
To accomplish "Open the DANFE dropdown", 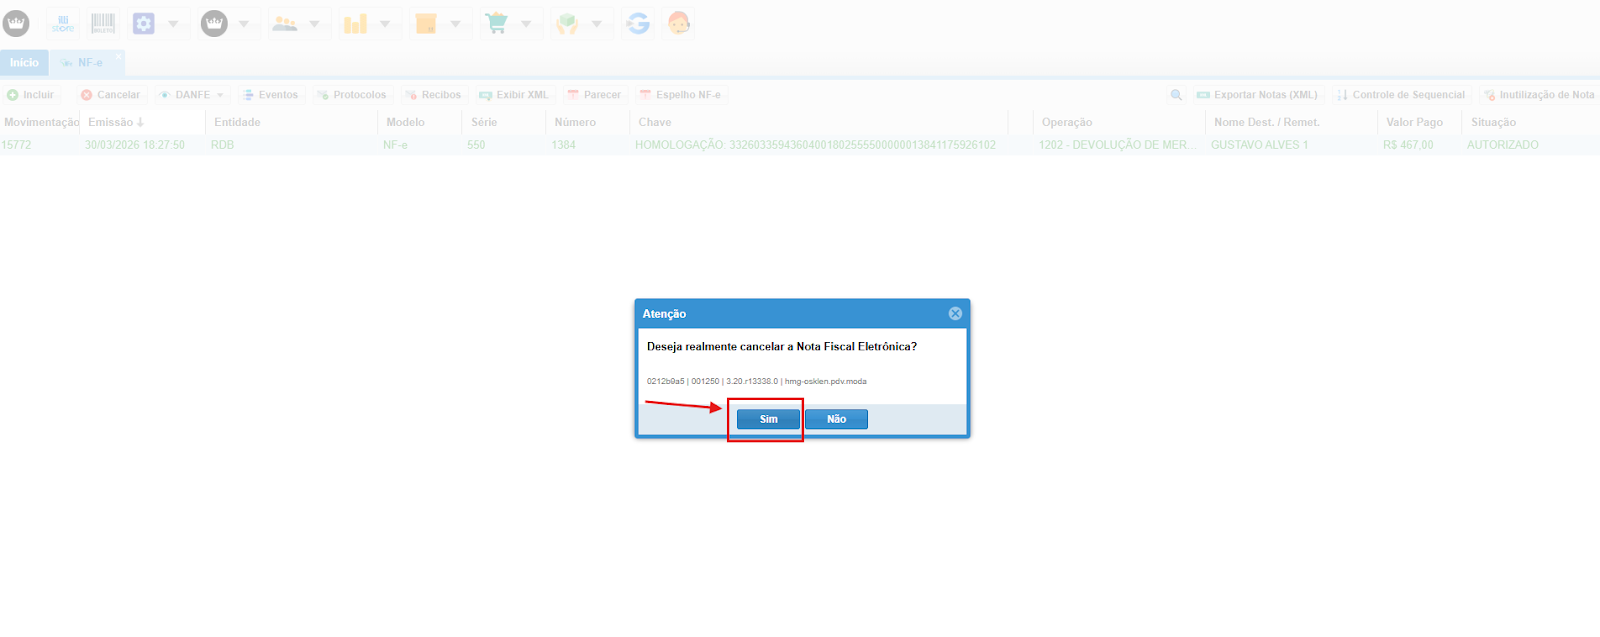I will pyautogui.click(x=192, y=95).
